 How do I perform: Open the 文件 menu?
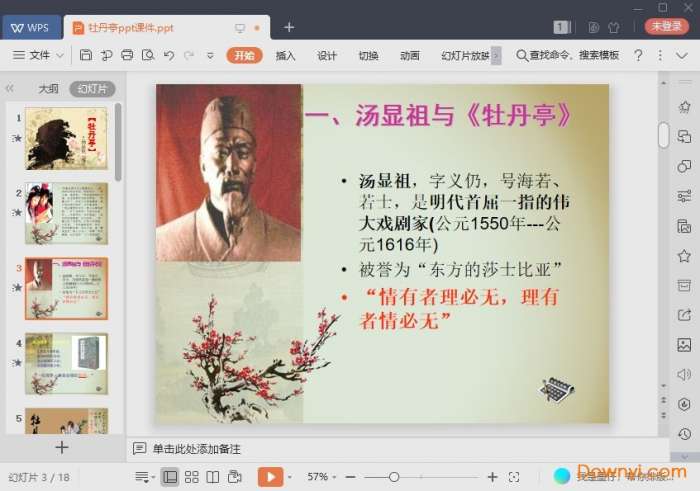click(x=31, y=55)
